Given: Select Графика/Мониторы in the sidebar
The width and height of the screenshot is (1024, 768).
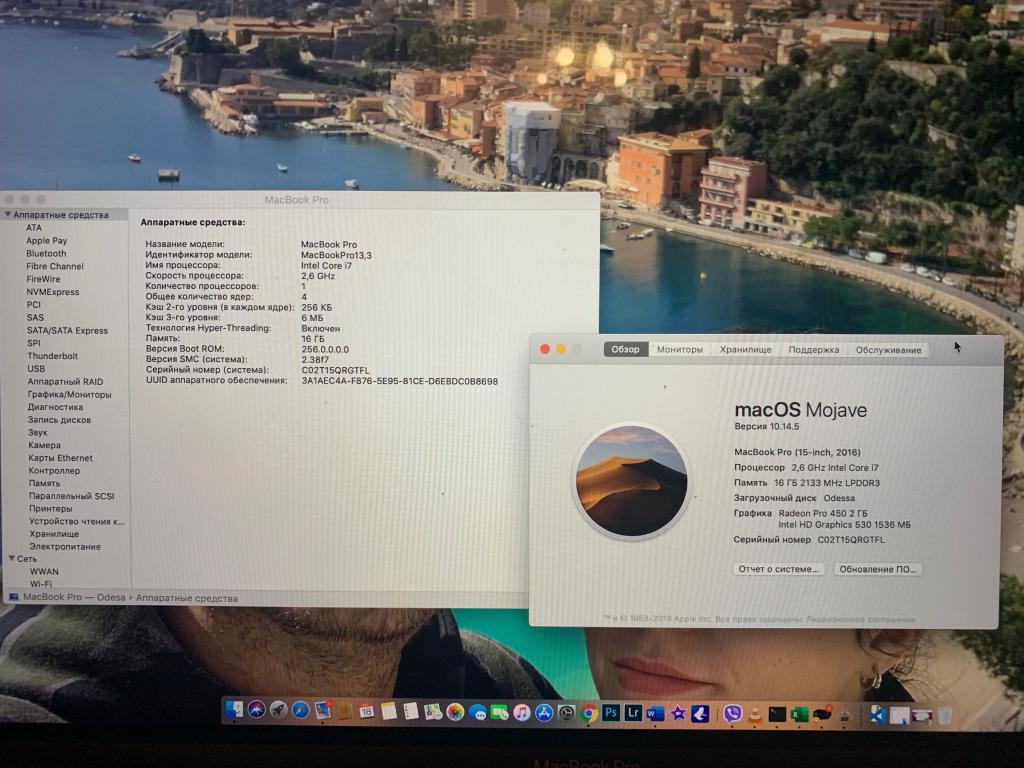Looking at the screenshot, I should point(69,394).
